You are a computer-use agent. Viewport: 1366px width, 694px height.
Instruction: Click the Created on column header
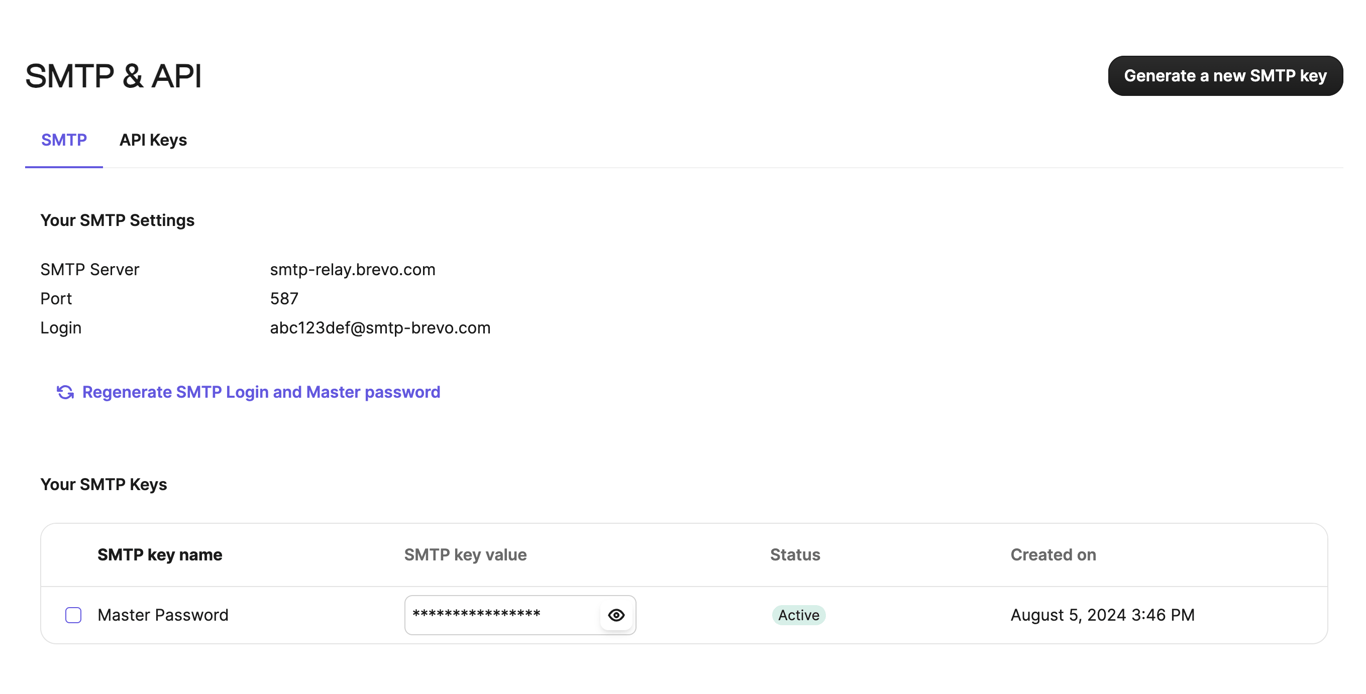[1053, 555]
